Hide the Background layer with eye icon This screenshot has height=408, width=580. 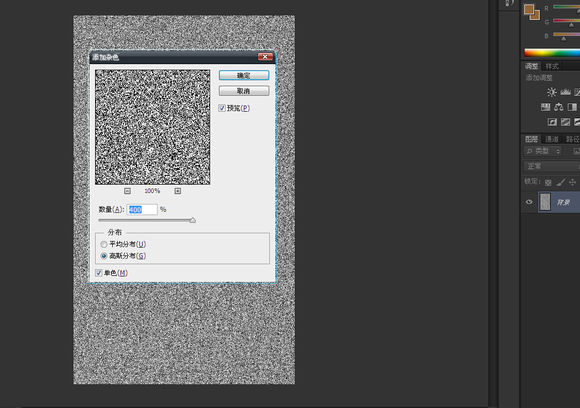pyautogui.click(x=529, y=202)
